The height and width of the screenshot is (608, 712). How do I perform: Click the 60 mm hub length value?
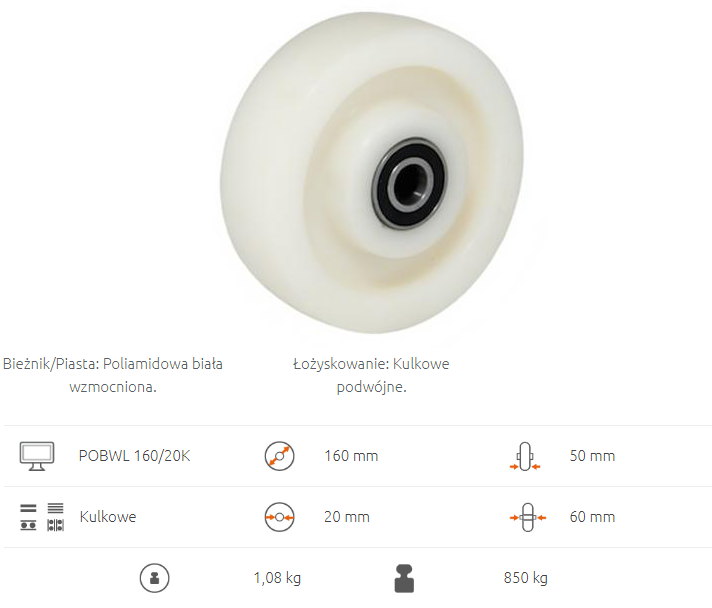(592, 517)
